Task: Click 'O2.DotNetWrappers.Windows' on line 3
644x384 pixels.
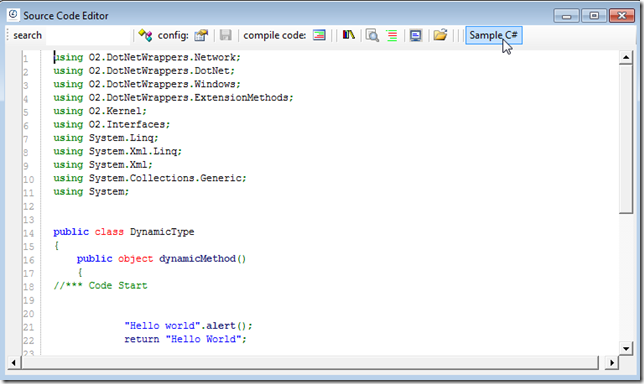Action: click(162, 84)
